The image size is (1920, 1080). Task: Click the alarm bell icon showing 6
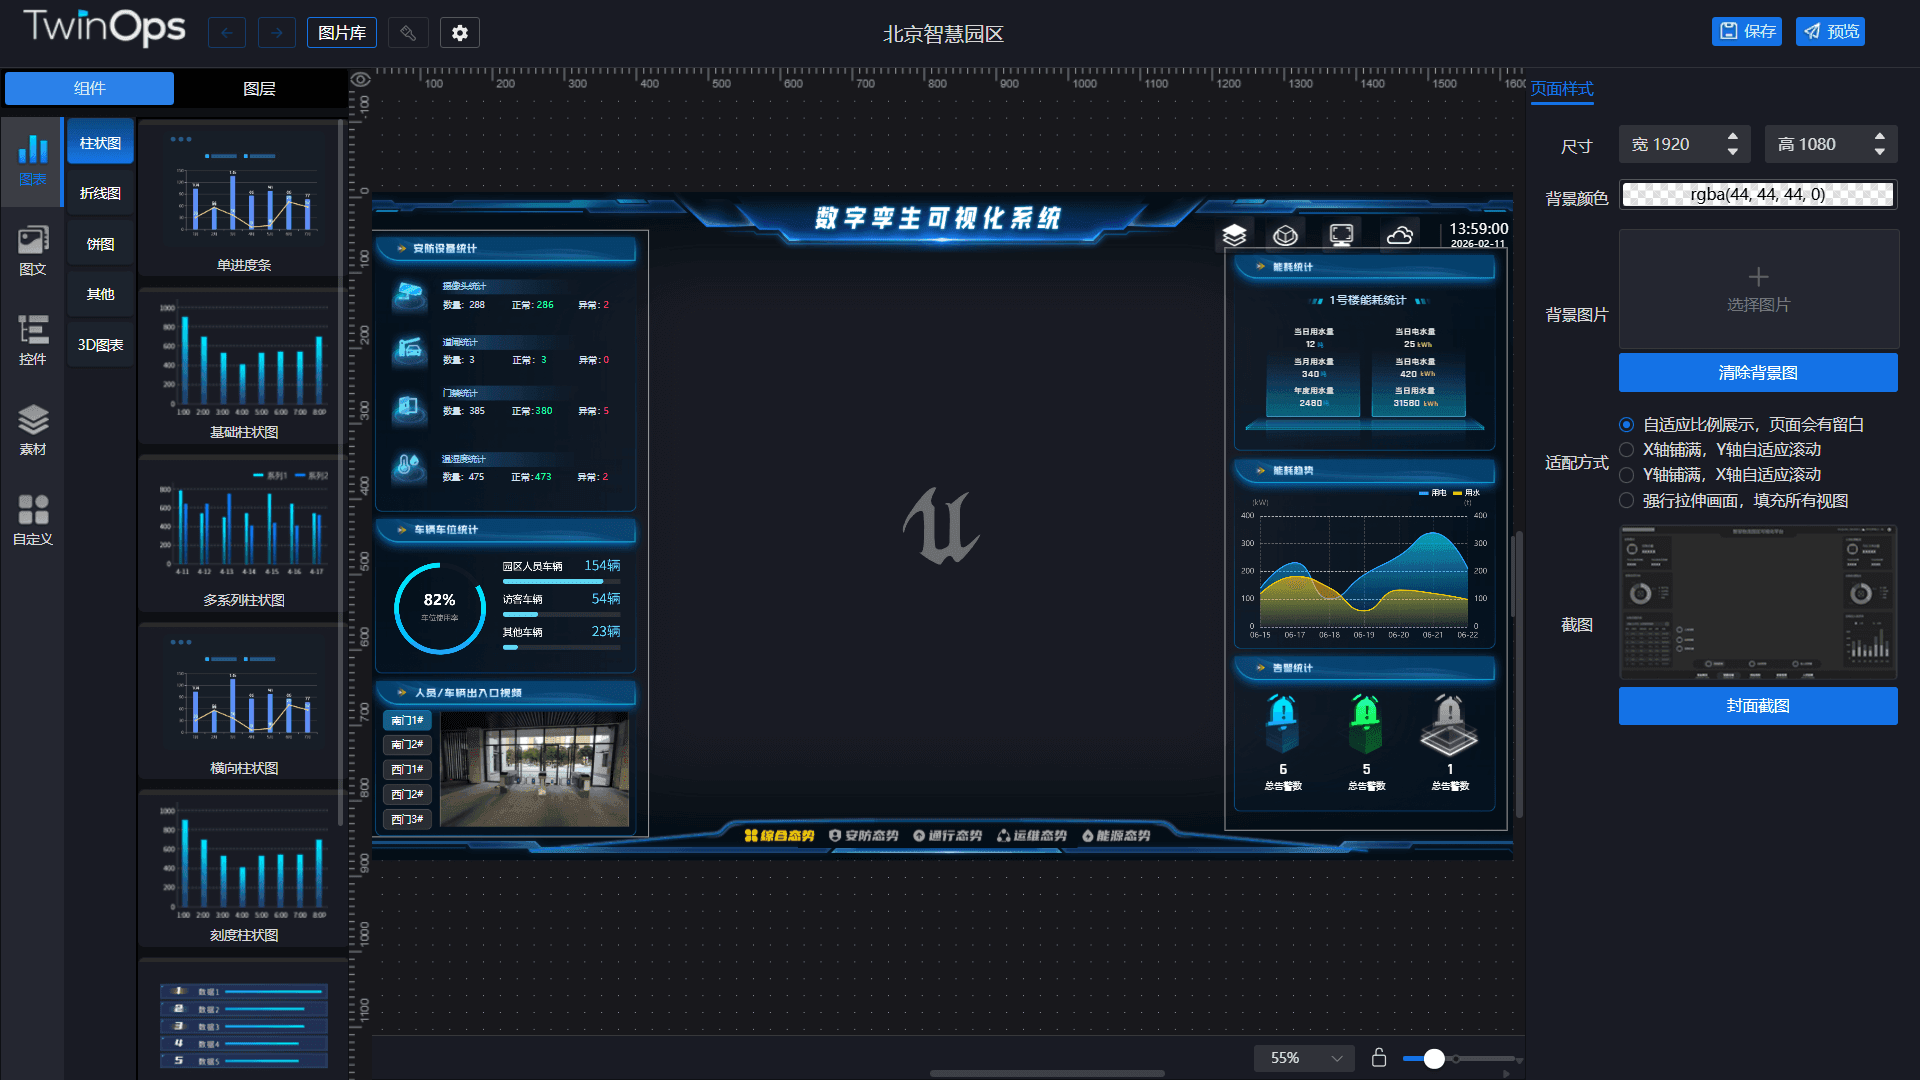pos(1283,724)
